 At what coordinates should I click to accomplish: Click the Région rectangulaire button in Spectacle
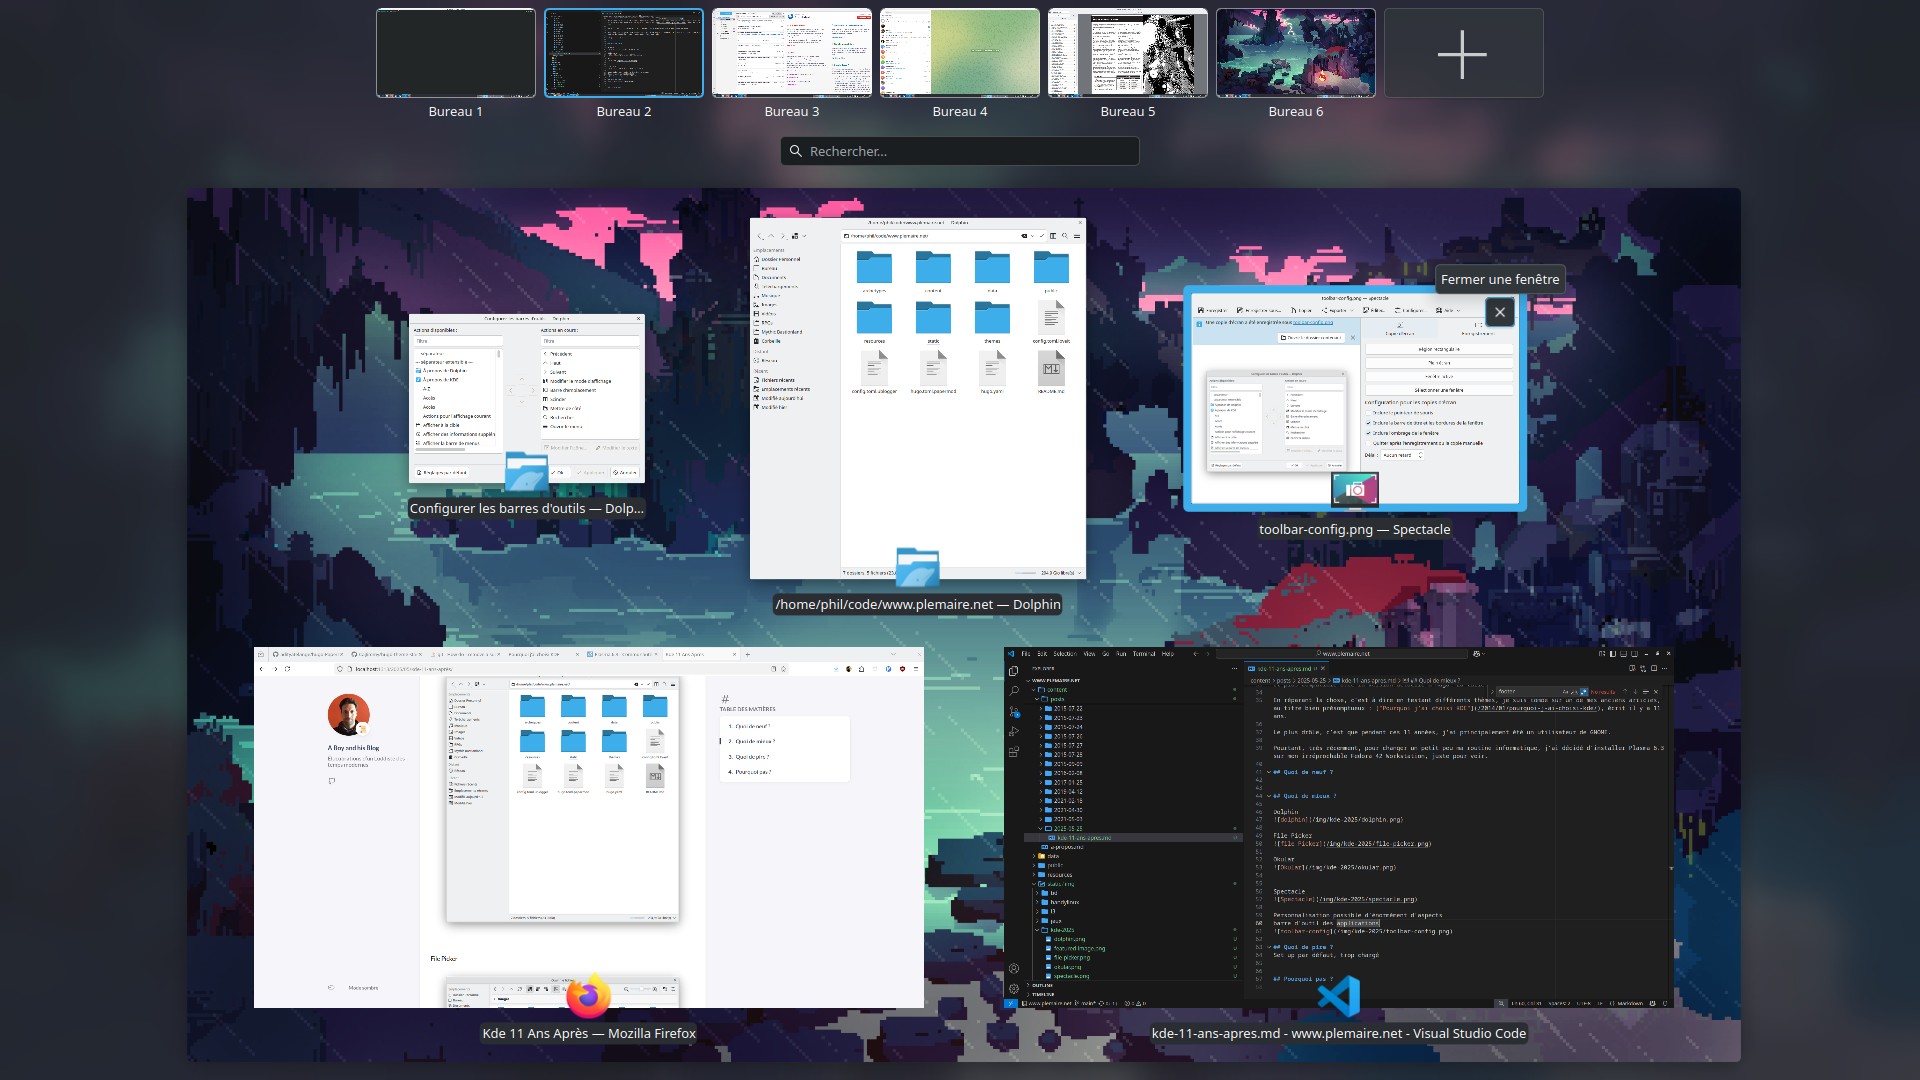(1439, 349)
